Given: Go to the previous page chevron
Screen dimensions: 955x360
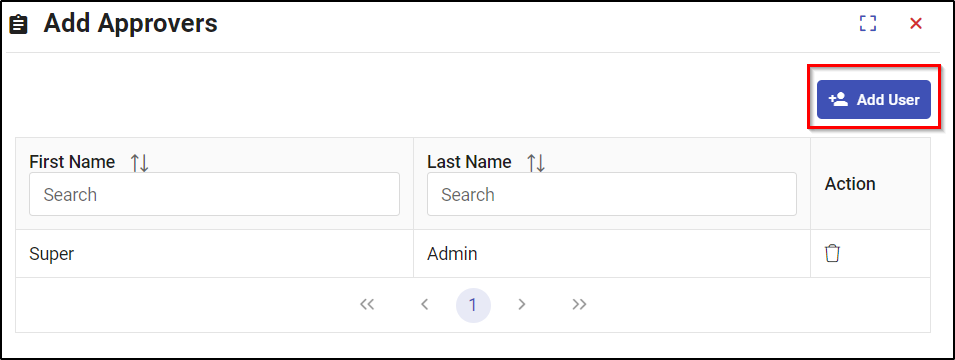Looking at the screenshot, I should tap(425, 305).
